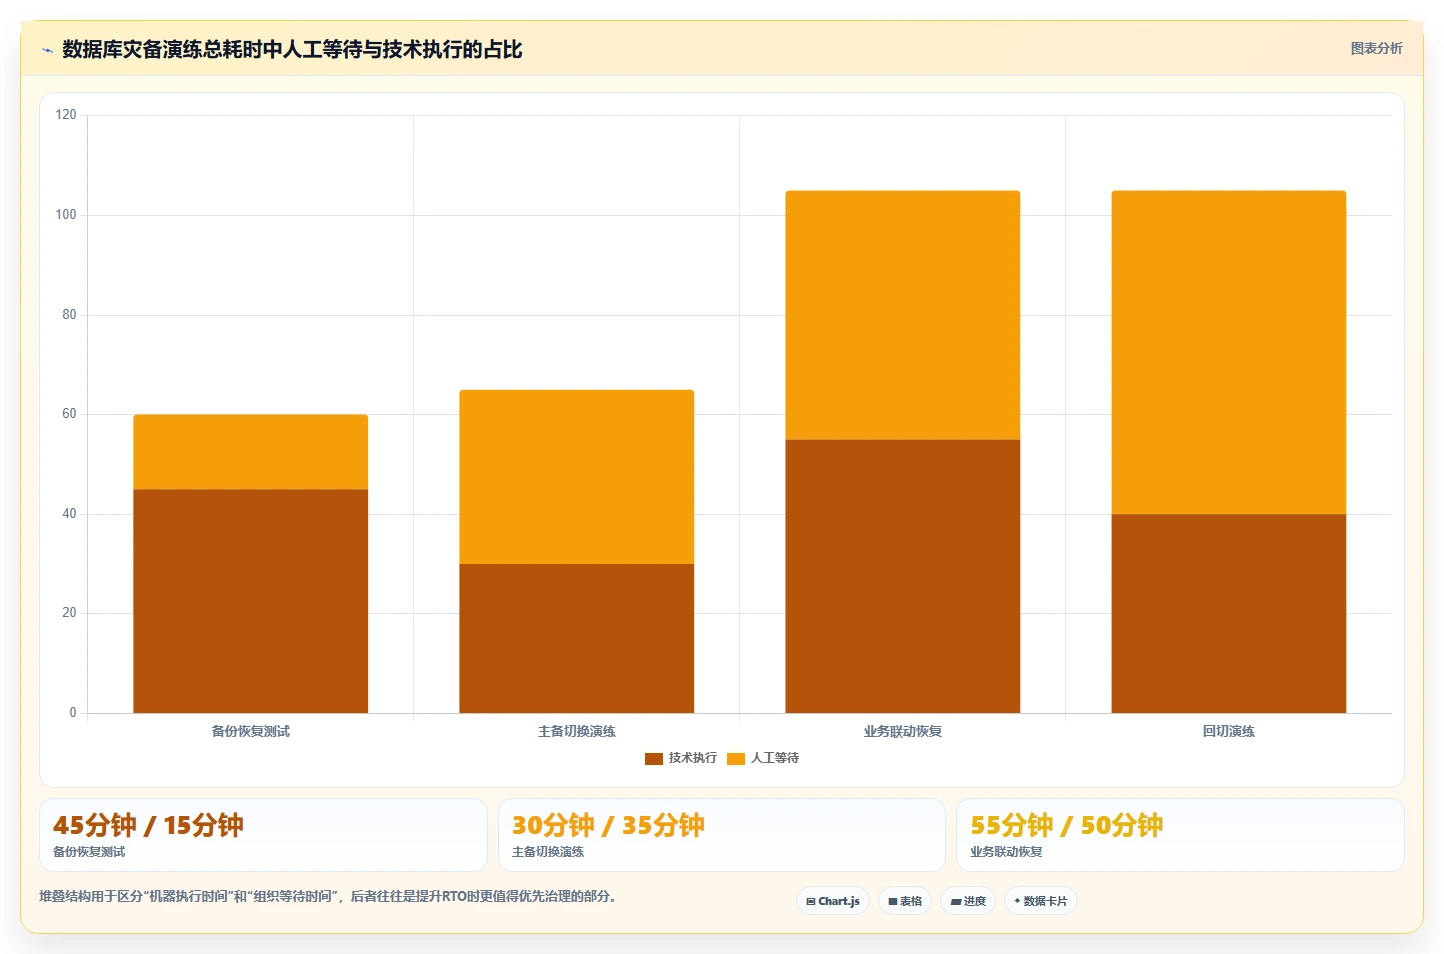Click the orange 人工等待 bar for 主备切换演练

tap(576, 477)
